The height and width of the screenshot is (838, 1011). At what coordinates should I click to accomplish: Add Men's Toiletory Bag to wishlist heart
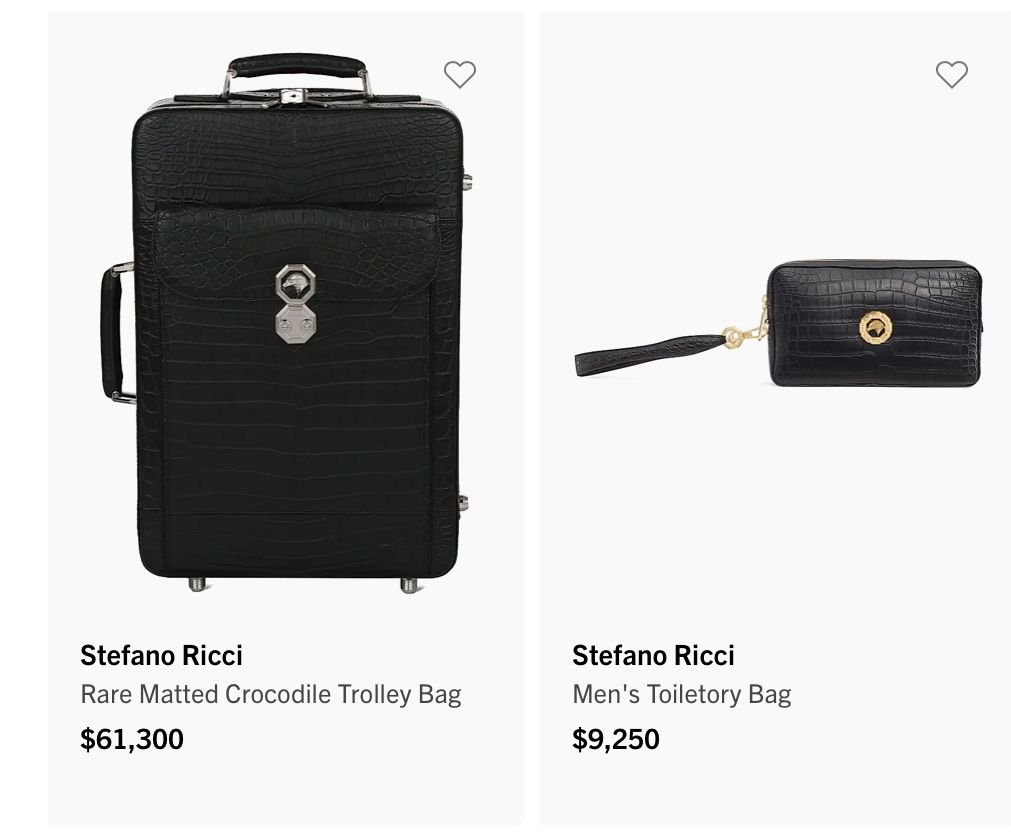(x=951, y=74)
